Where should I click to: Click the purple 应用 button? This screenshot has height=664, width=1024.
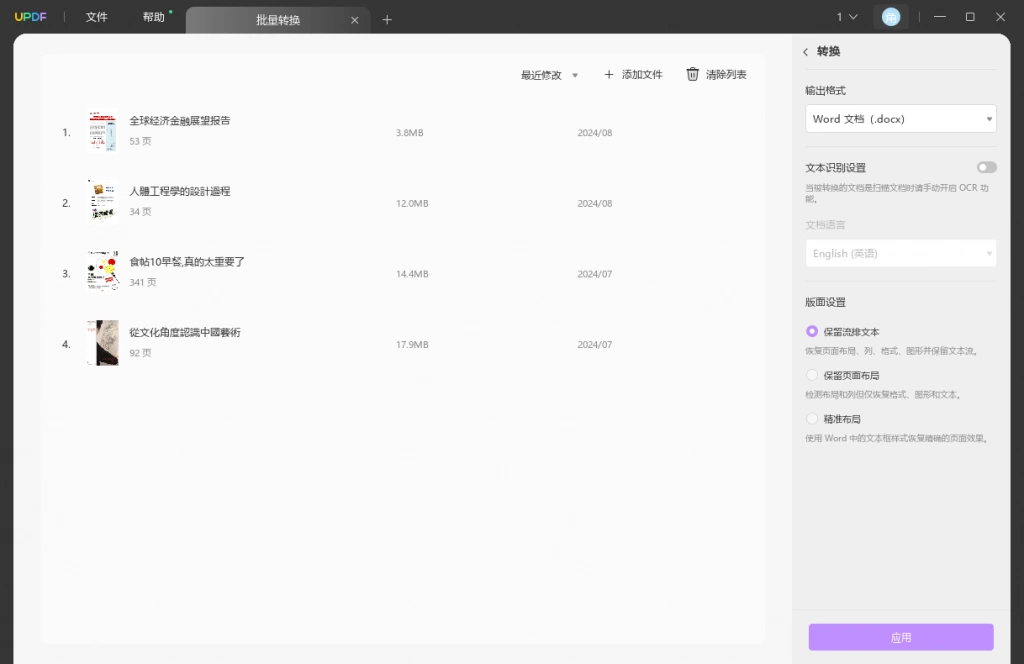point(901,637)
